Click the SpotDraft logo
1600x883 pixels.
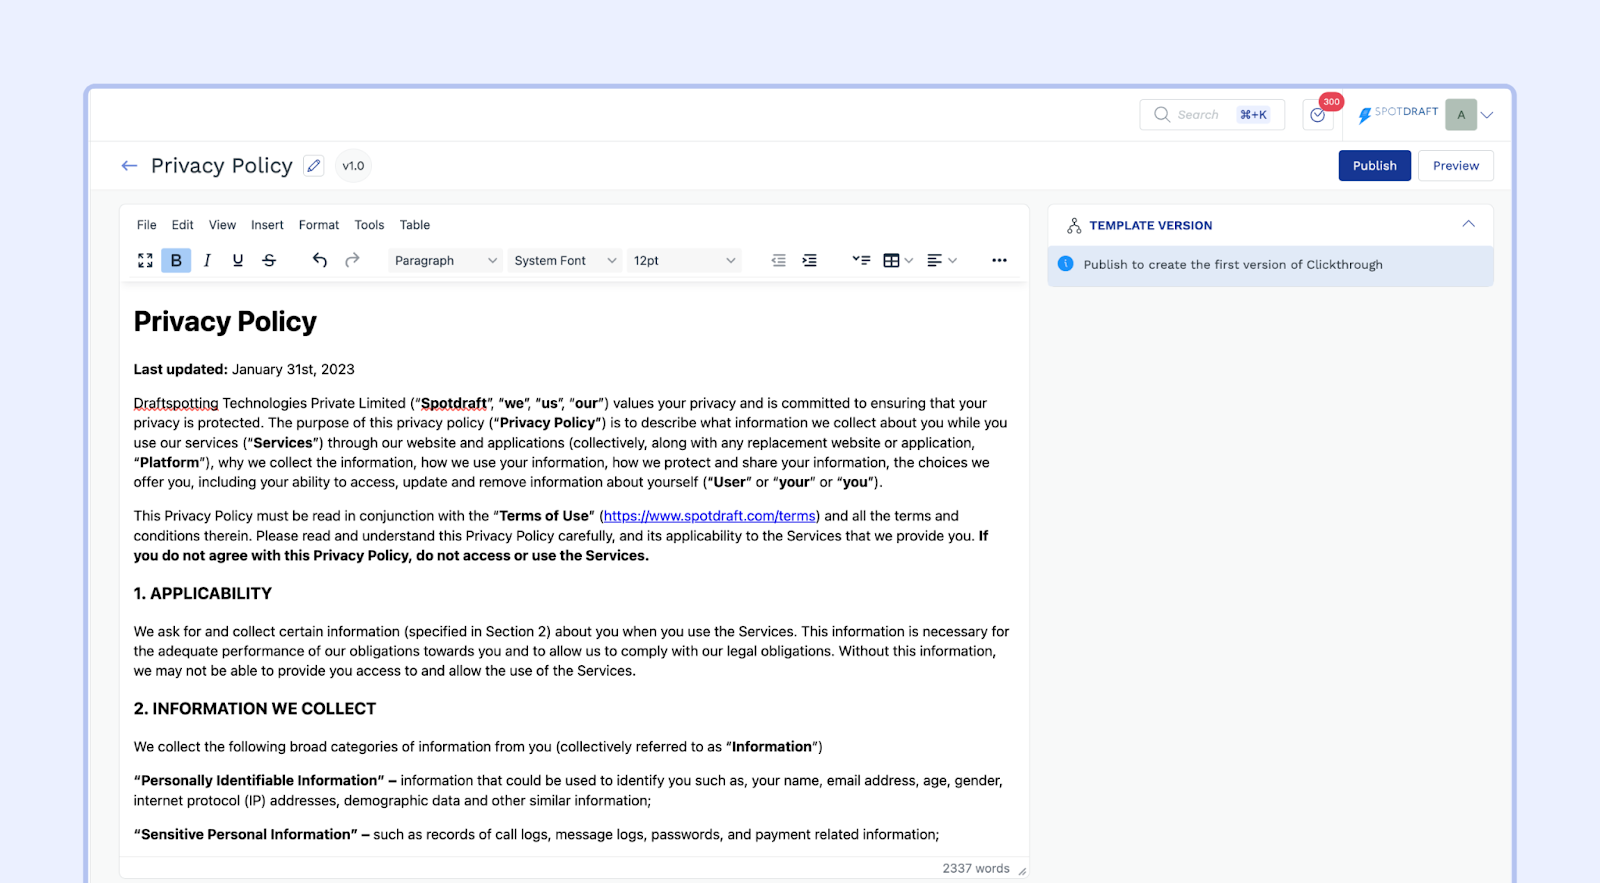coord(1398,114)
